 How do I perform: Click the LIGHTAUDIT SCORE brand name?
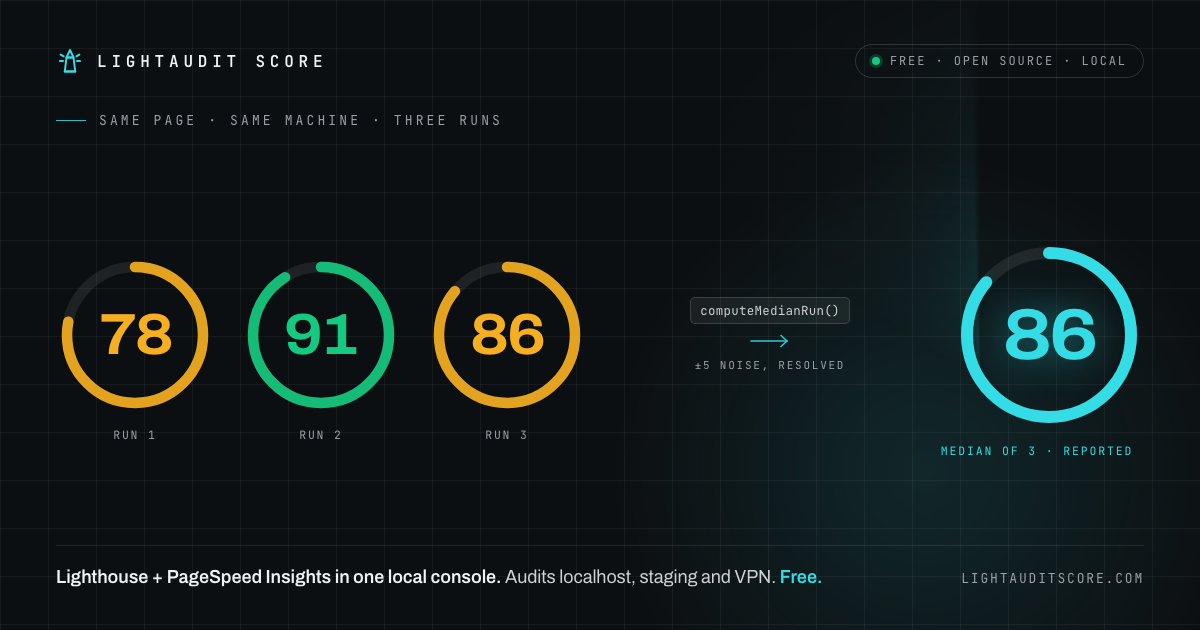pyautogui.click(x=211, y=62)
